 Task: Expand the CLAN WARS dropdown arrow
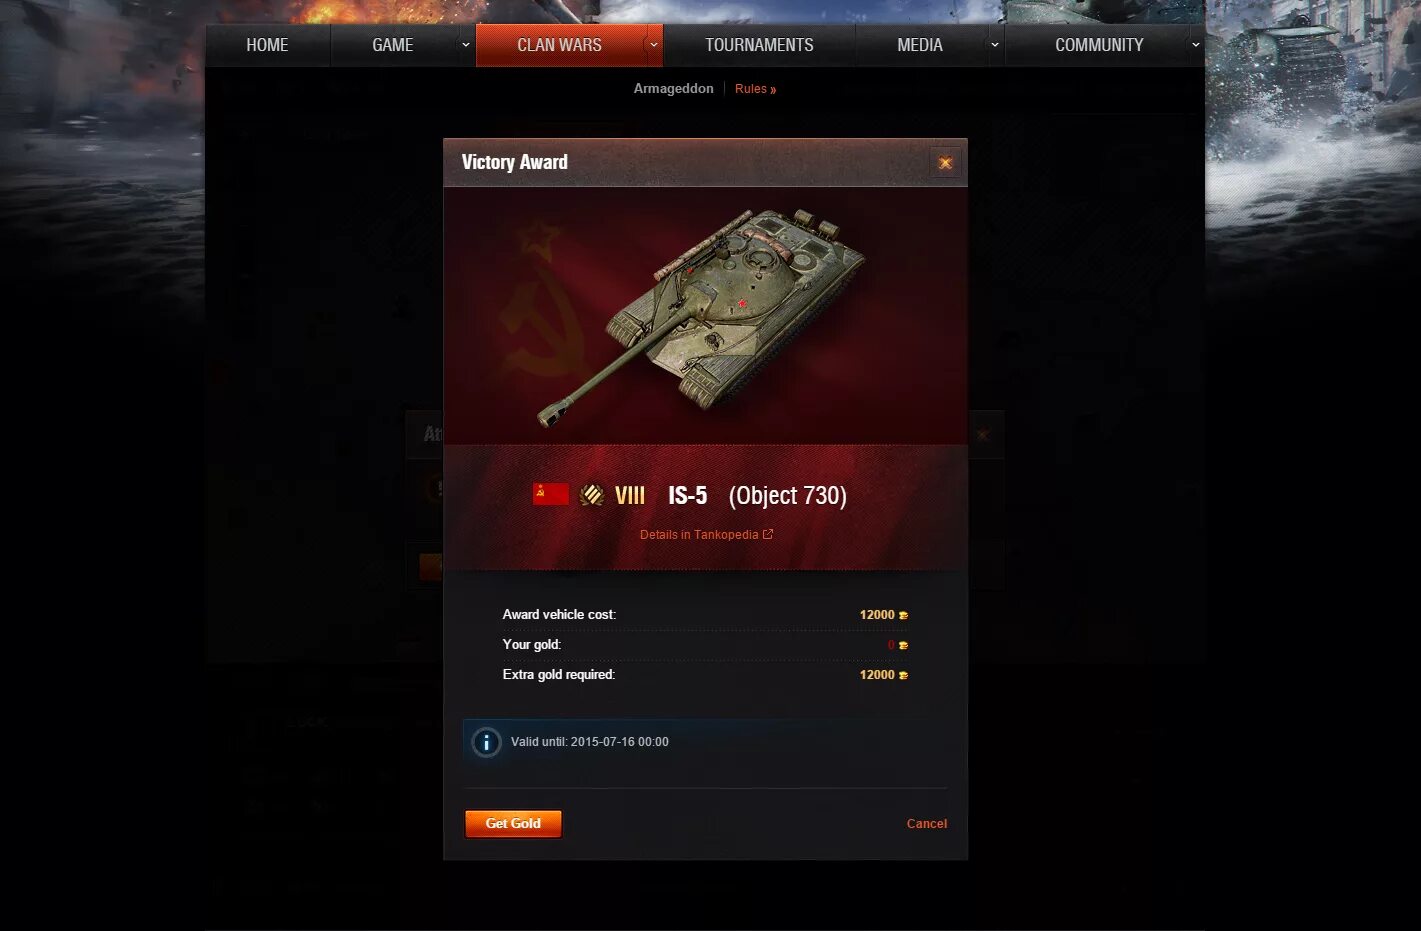[x=654, y=45]
